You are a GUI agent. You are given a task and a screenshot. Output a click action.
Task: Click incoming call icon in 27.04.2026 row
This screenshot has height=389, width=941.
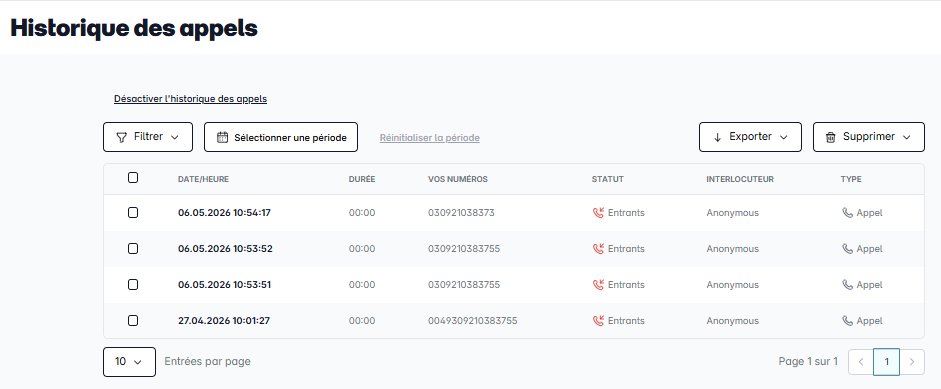(598, 321)
